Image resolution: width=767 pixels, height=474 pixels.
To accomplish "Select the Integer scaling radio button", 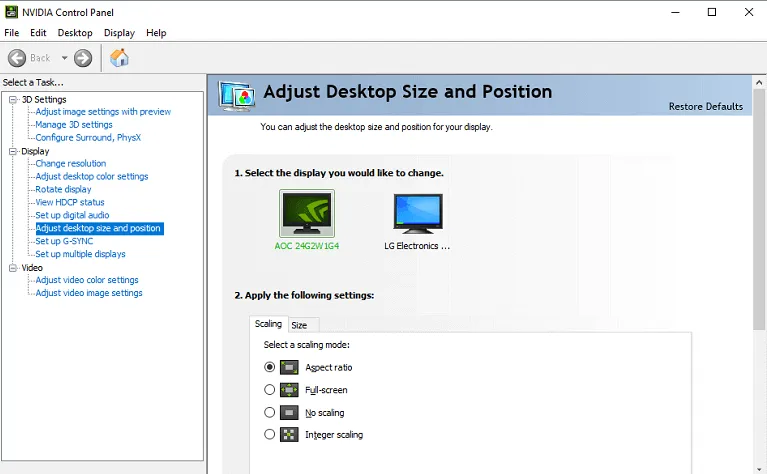I will coord(270,434).
